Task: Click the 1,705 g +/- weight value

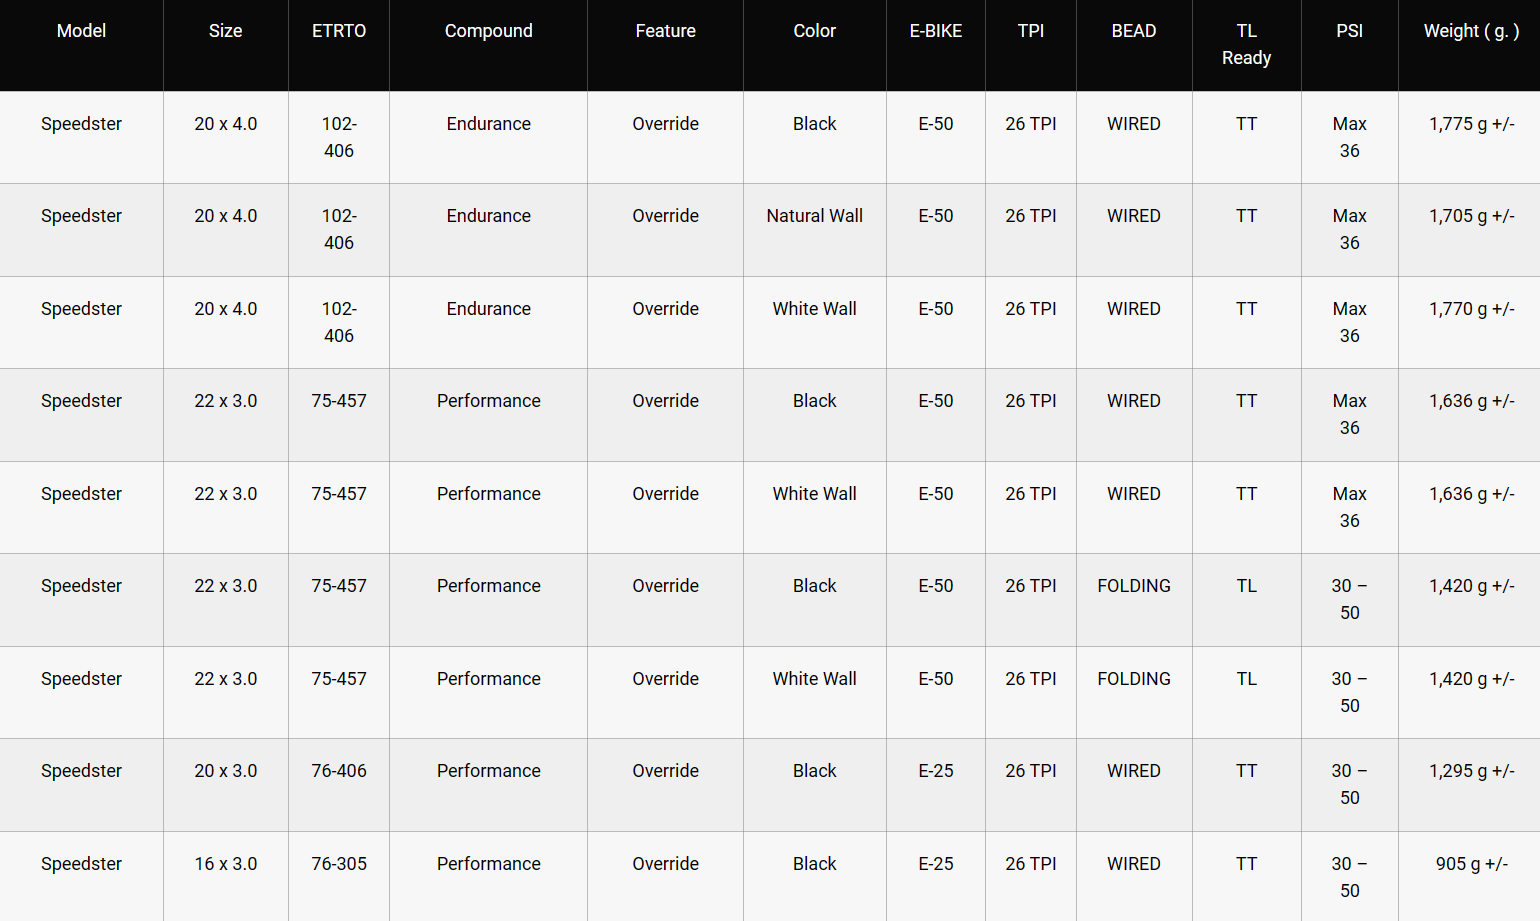Action: [1471, 216]
